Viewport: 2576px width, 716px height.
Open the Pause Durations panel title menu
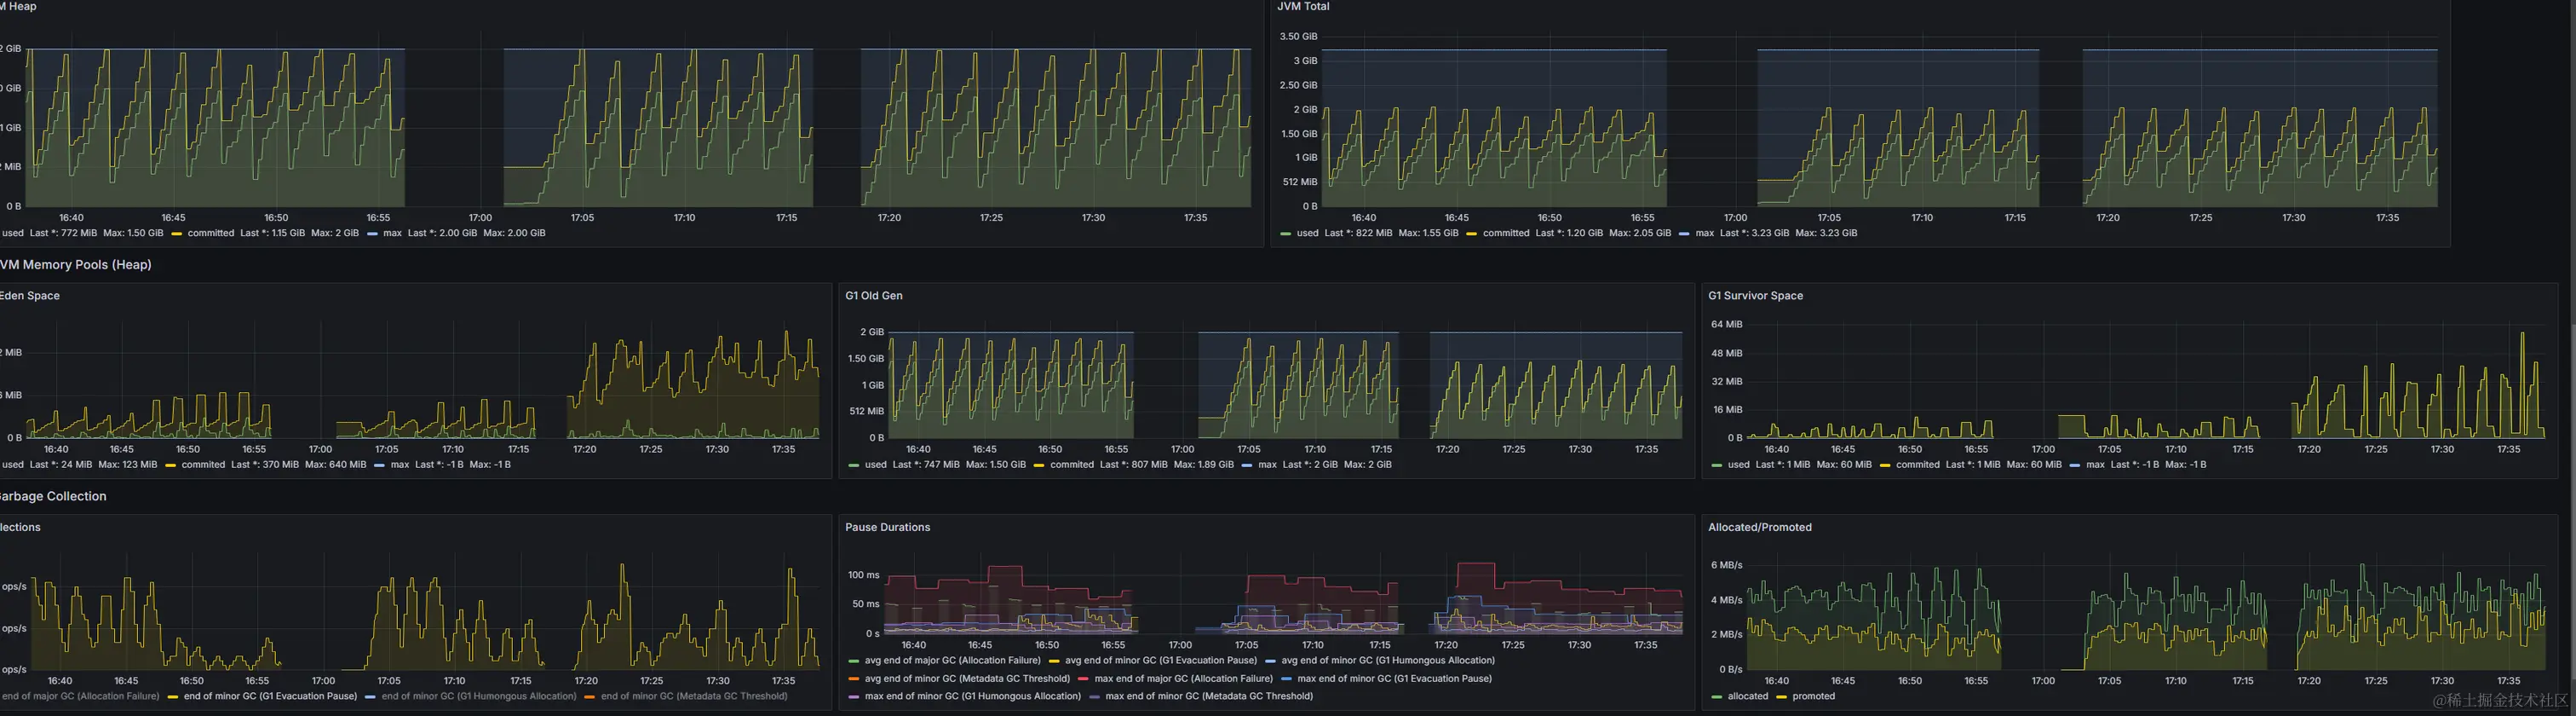887,528
